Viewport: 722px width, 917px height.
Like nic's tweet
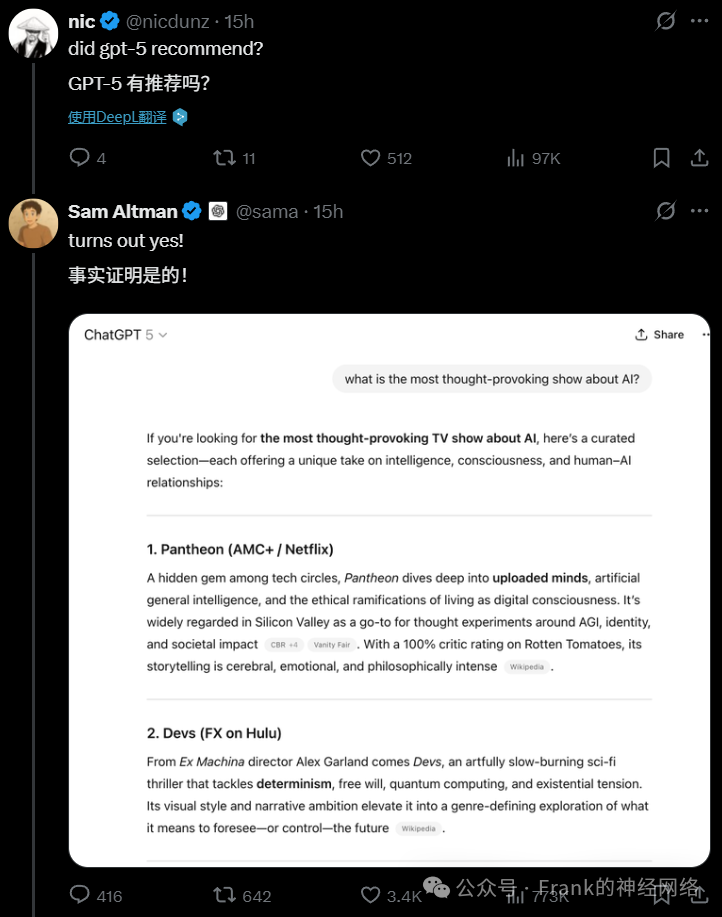pyautogui.click(x=370, y=157)
